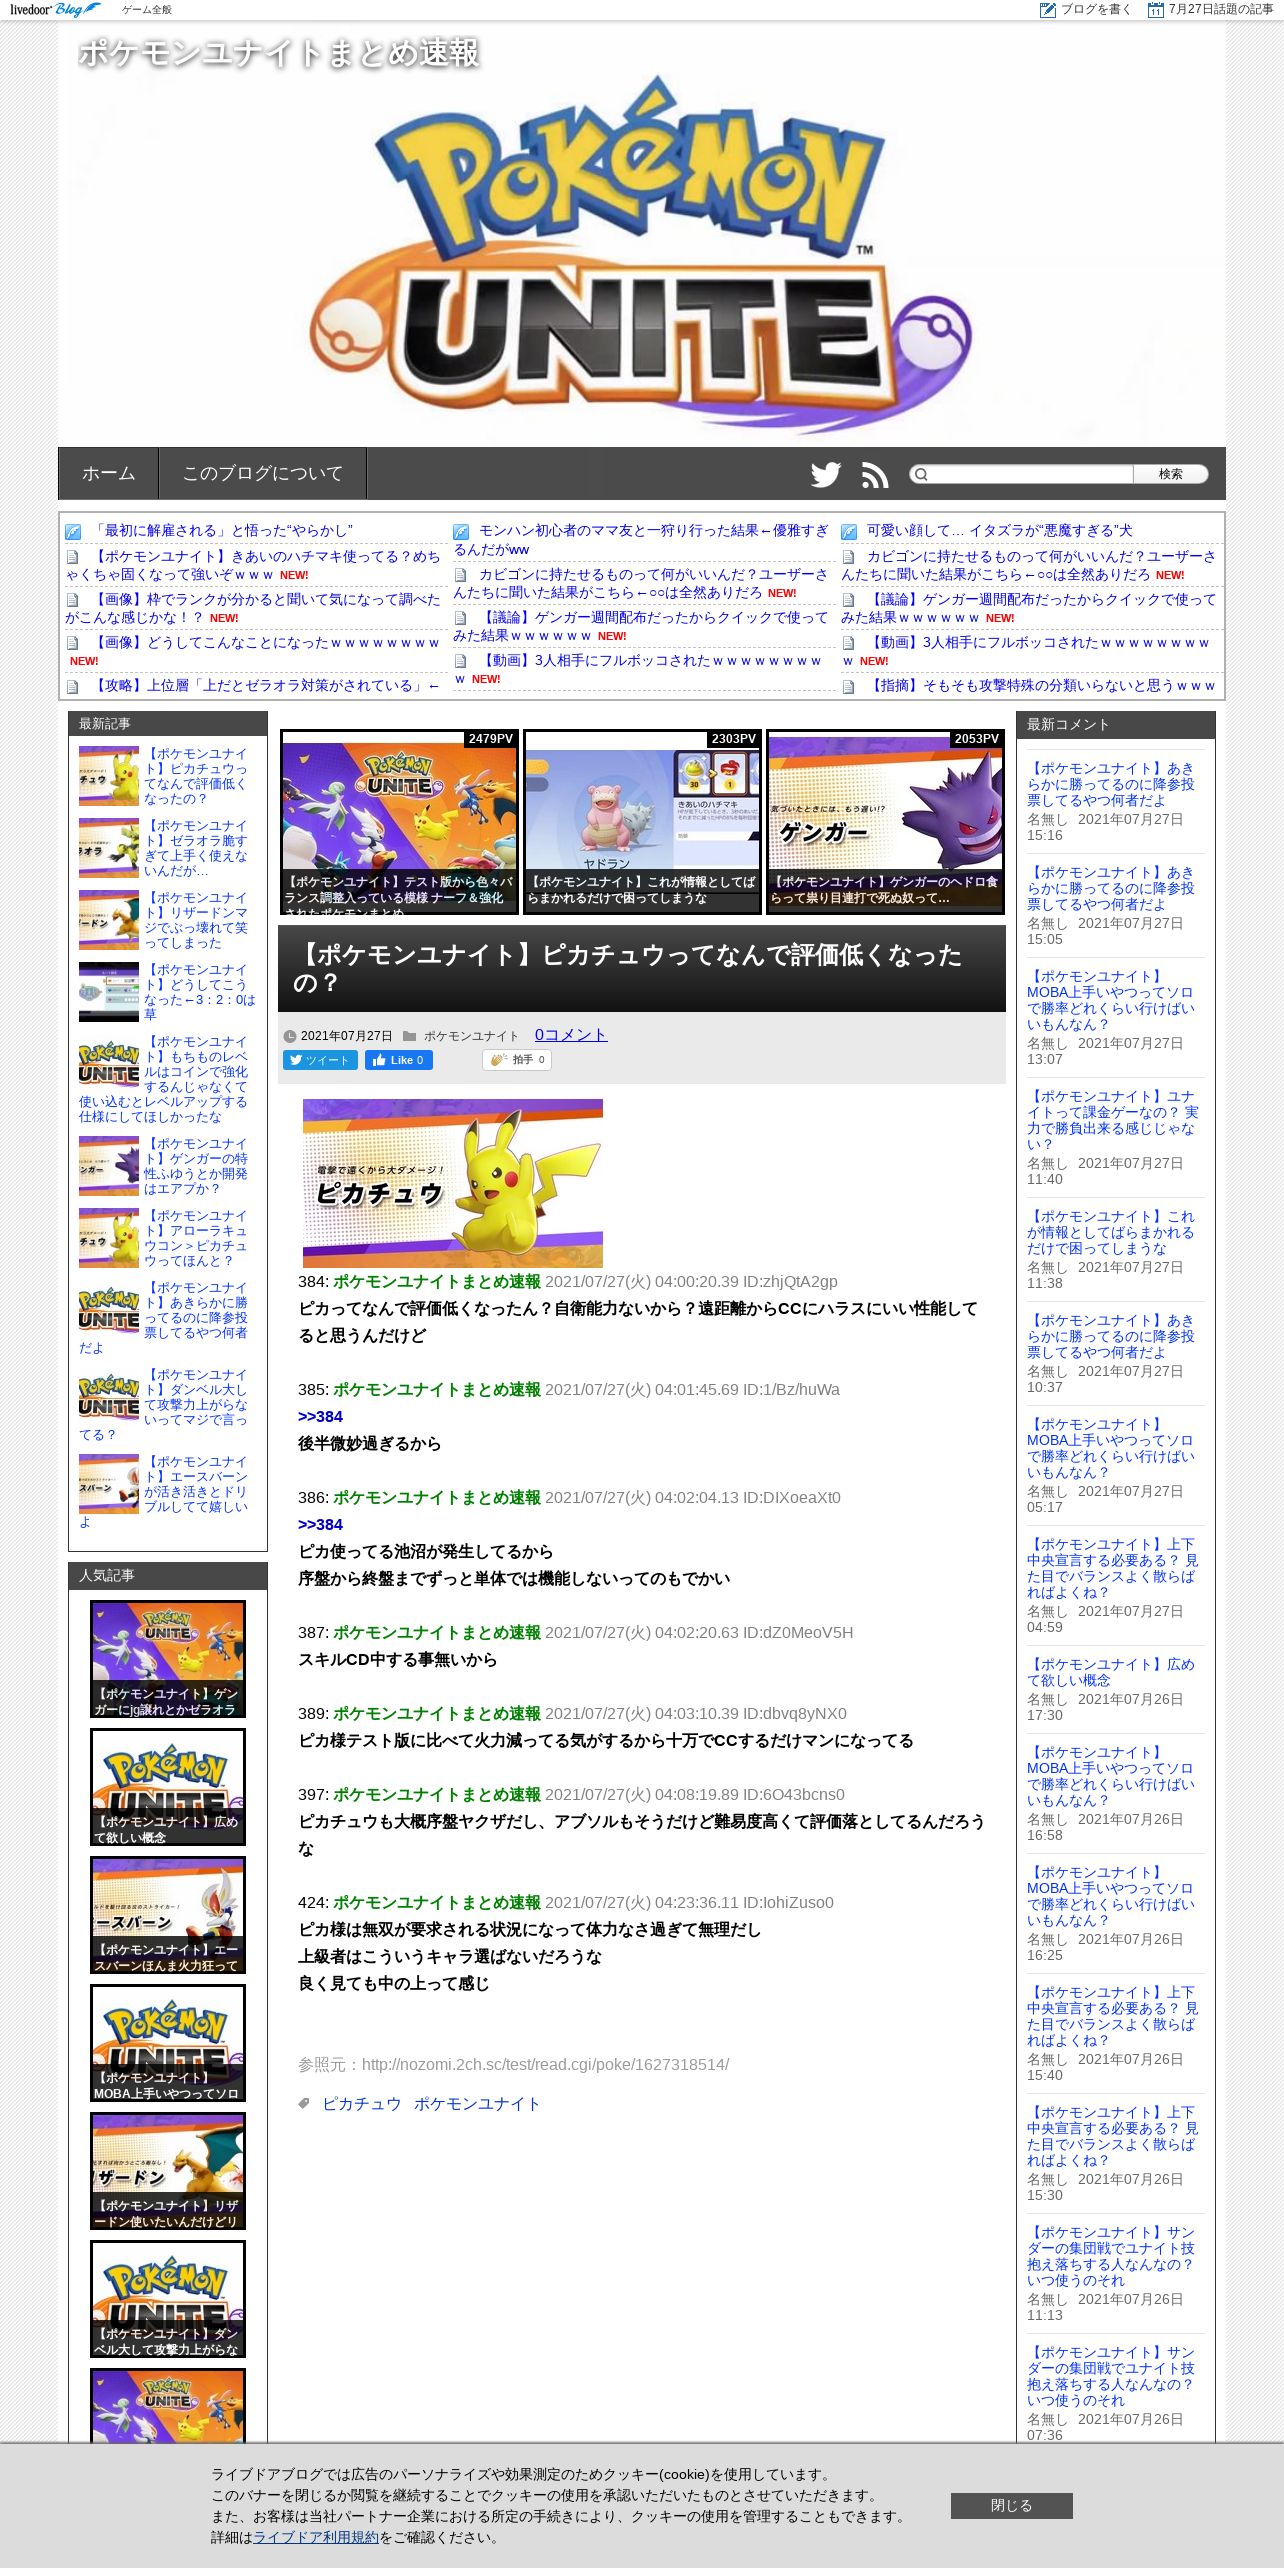Viewport: 1284px width, 2568px height.
Task: Open popular article リザードン使いたいんだけど thumbnail
Action: point(168,2171)
